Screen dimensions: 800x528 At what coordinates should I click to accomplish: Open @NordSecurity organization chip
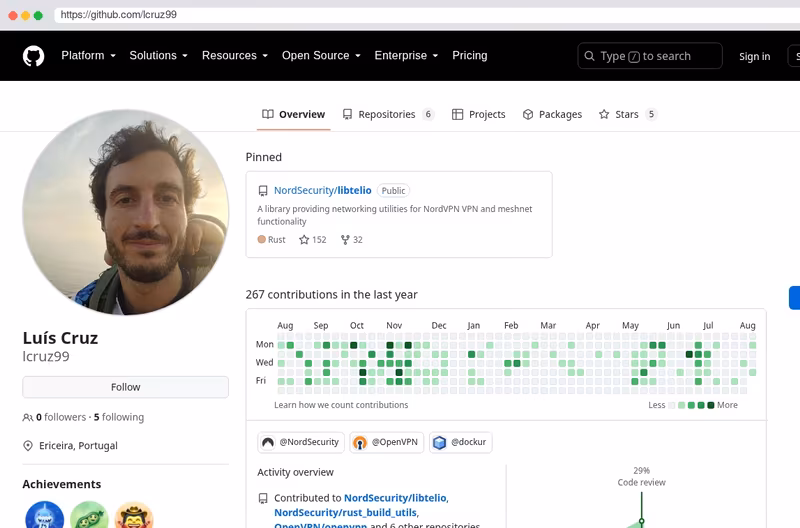tap(301, 442)
